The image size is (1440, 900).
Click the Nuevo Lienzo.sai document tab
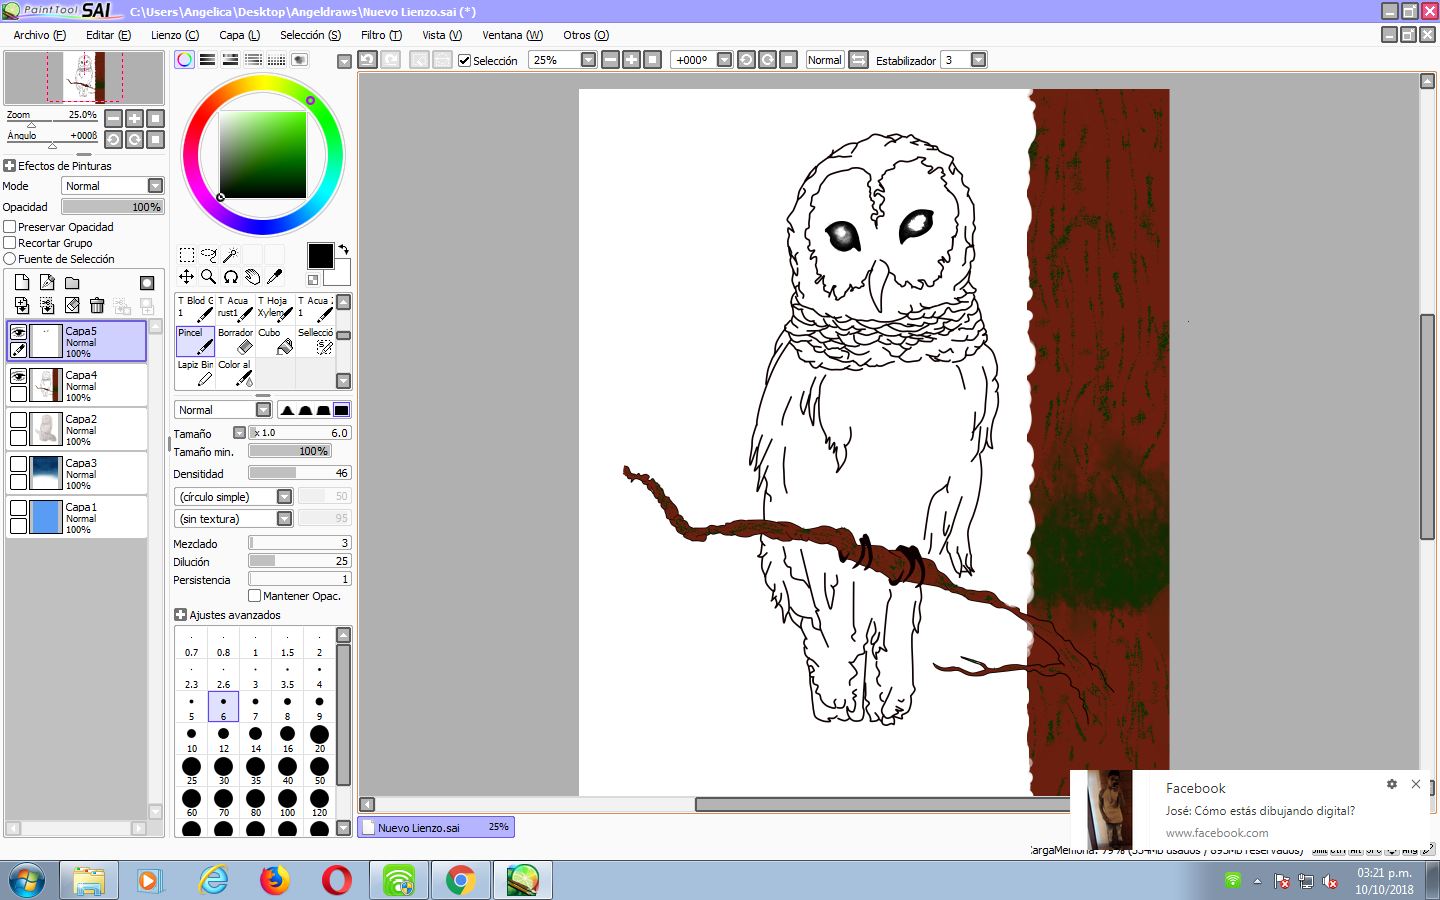[x=436, y=828]
